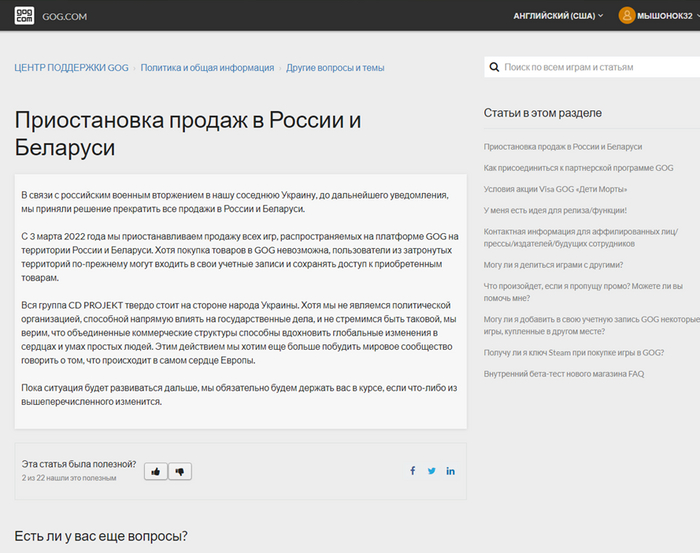Focus the search all games and articles field
Image resolution: width=700 pixels, height=553 pixels.
click(x=590, y=68)
